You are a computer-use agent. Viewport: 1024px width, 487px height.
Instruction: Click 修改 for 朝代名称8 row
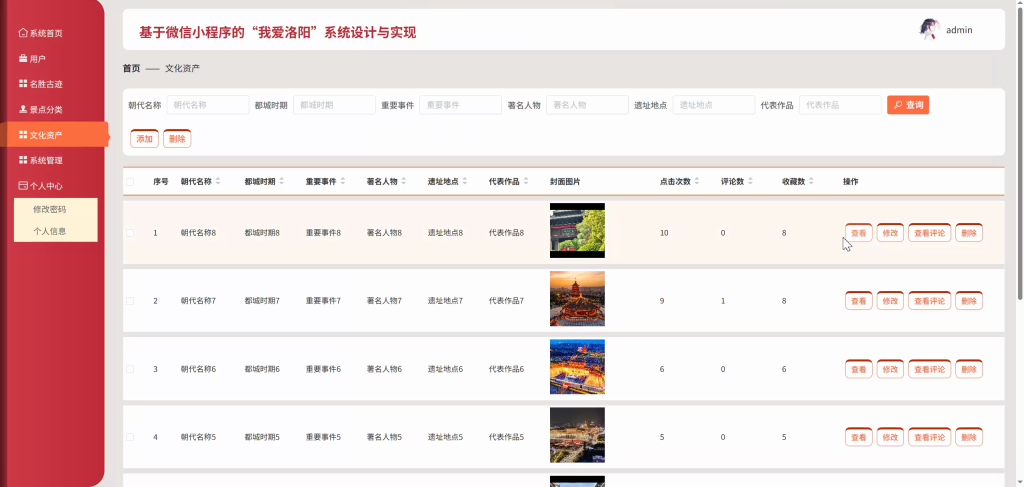[x=890, y=232]
